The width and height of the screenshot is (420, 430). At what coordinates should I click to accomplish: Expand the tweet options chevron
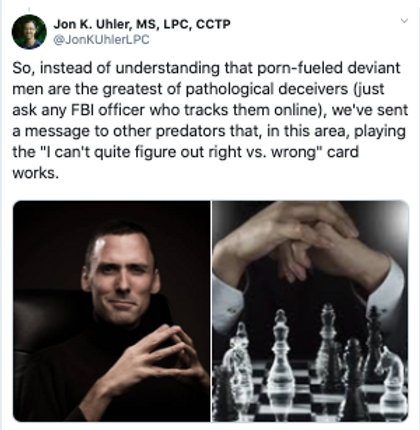click(404, 21)
